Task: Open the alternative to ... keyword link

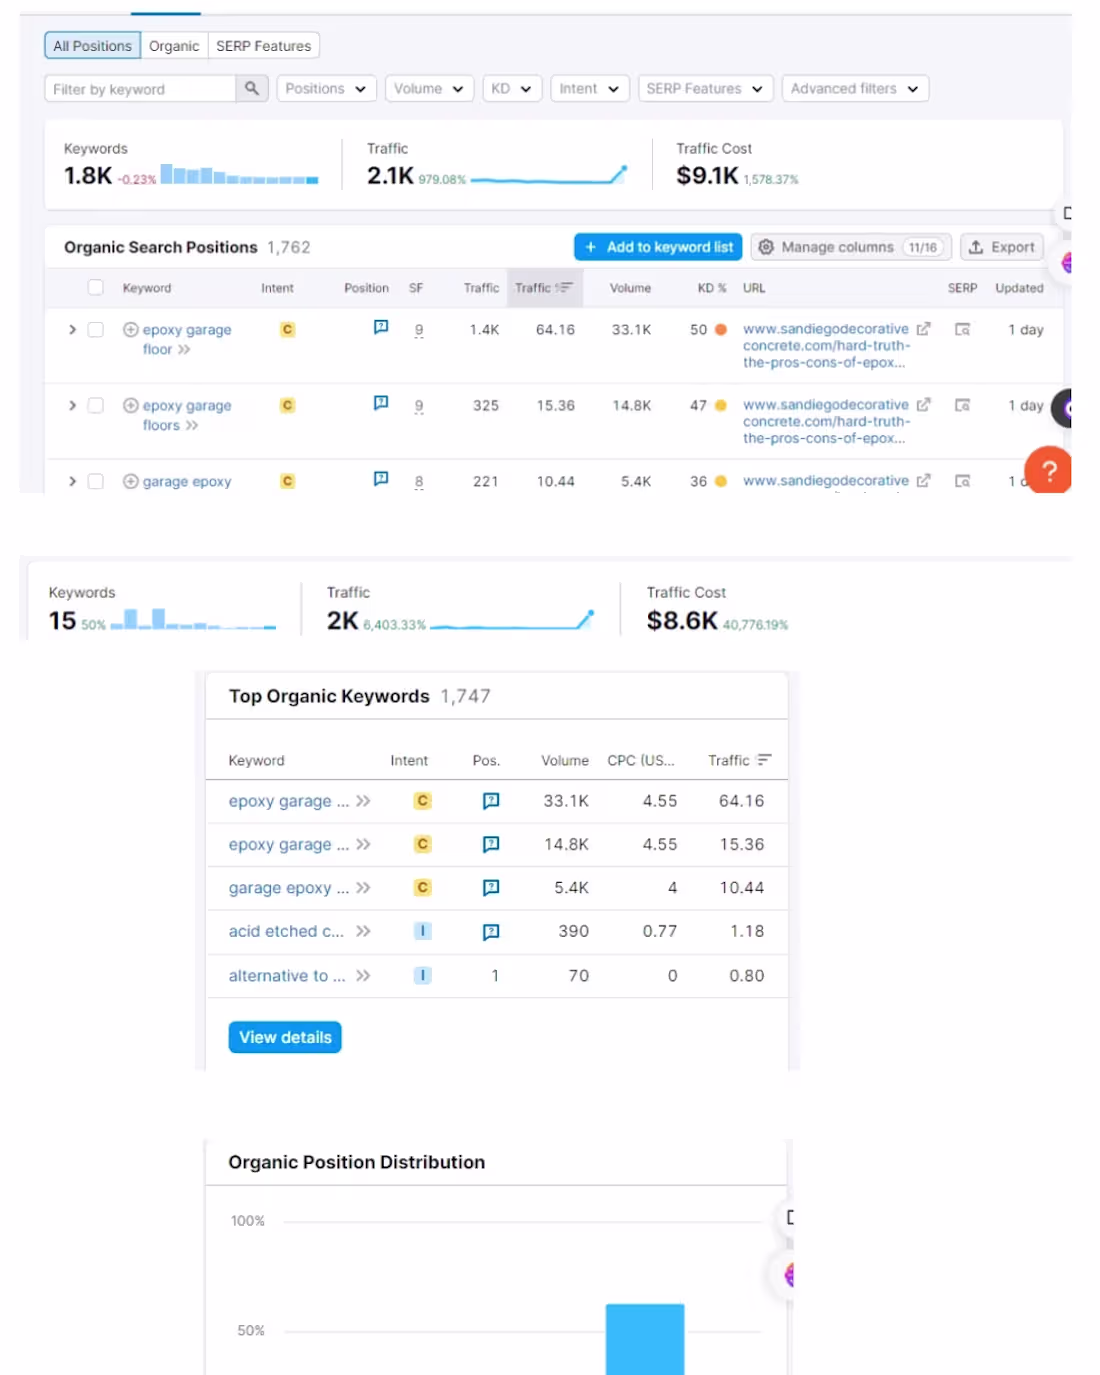Action: pyautogui.click(x=287, y=975)
